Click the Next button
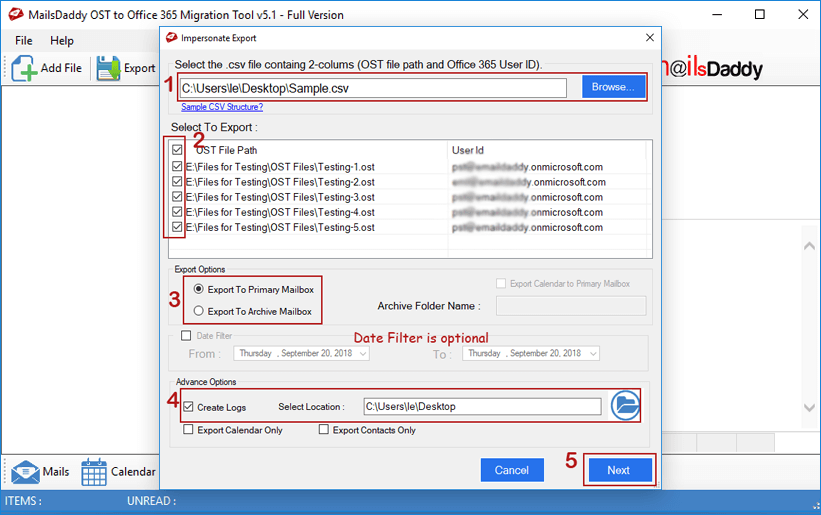This screenshot has width=821, height=515. click(619, 470)
